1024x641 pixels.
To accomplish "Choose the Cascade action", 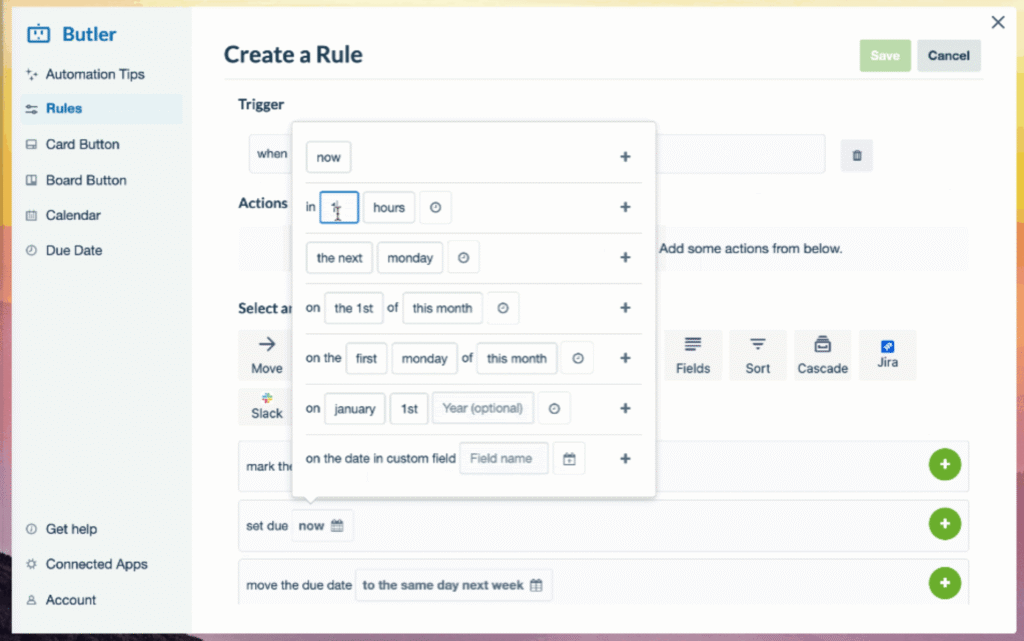I will point(822,354).
